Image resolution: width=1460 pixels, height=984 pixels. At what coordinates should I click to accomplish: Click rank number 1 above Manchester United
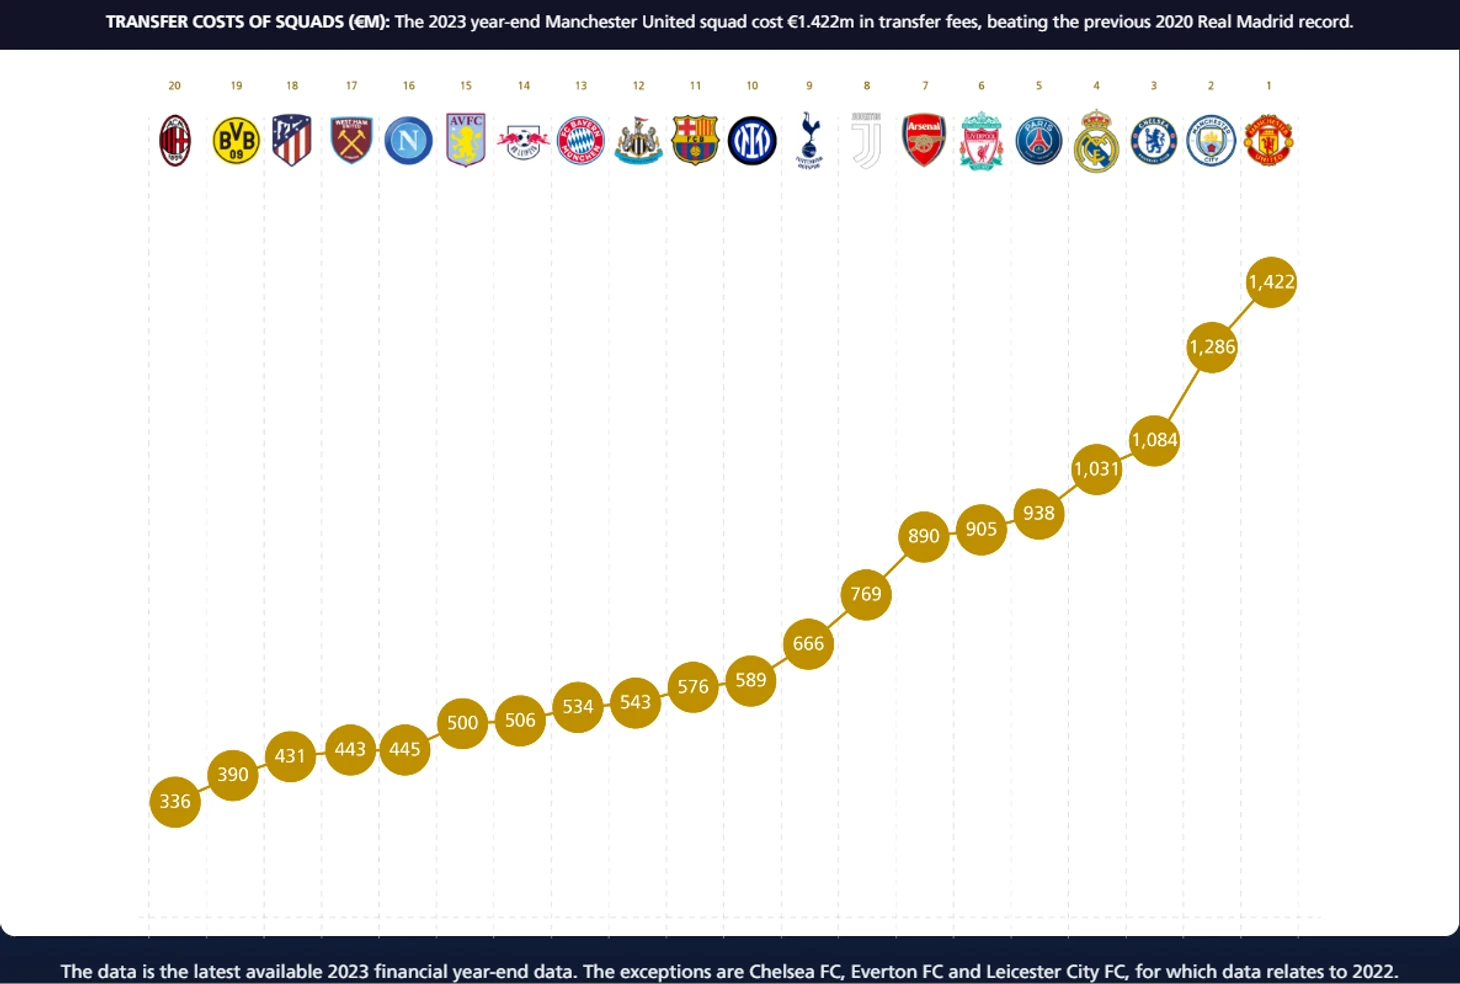pyautogui.click(x=1269, y=86)
